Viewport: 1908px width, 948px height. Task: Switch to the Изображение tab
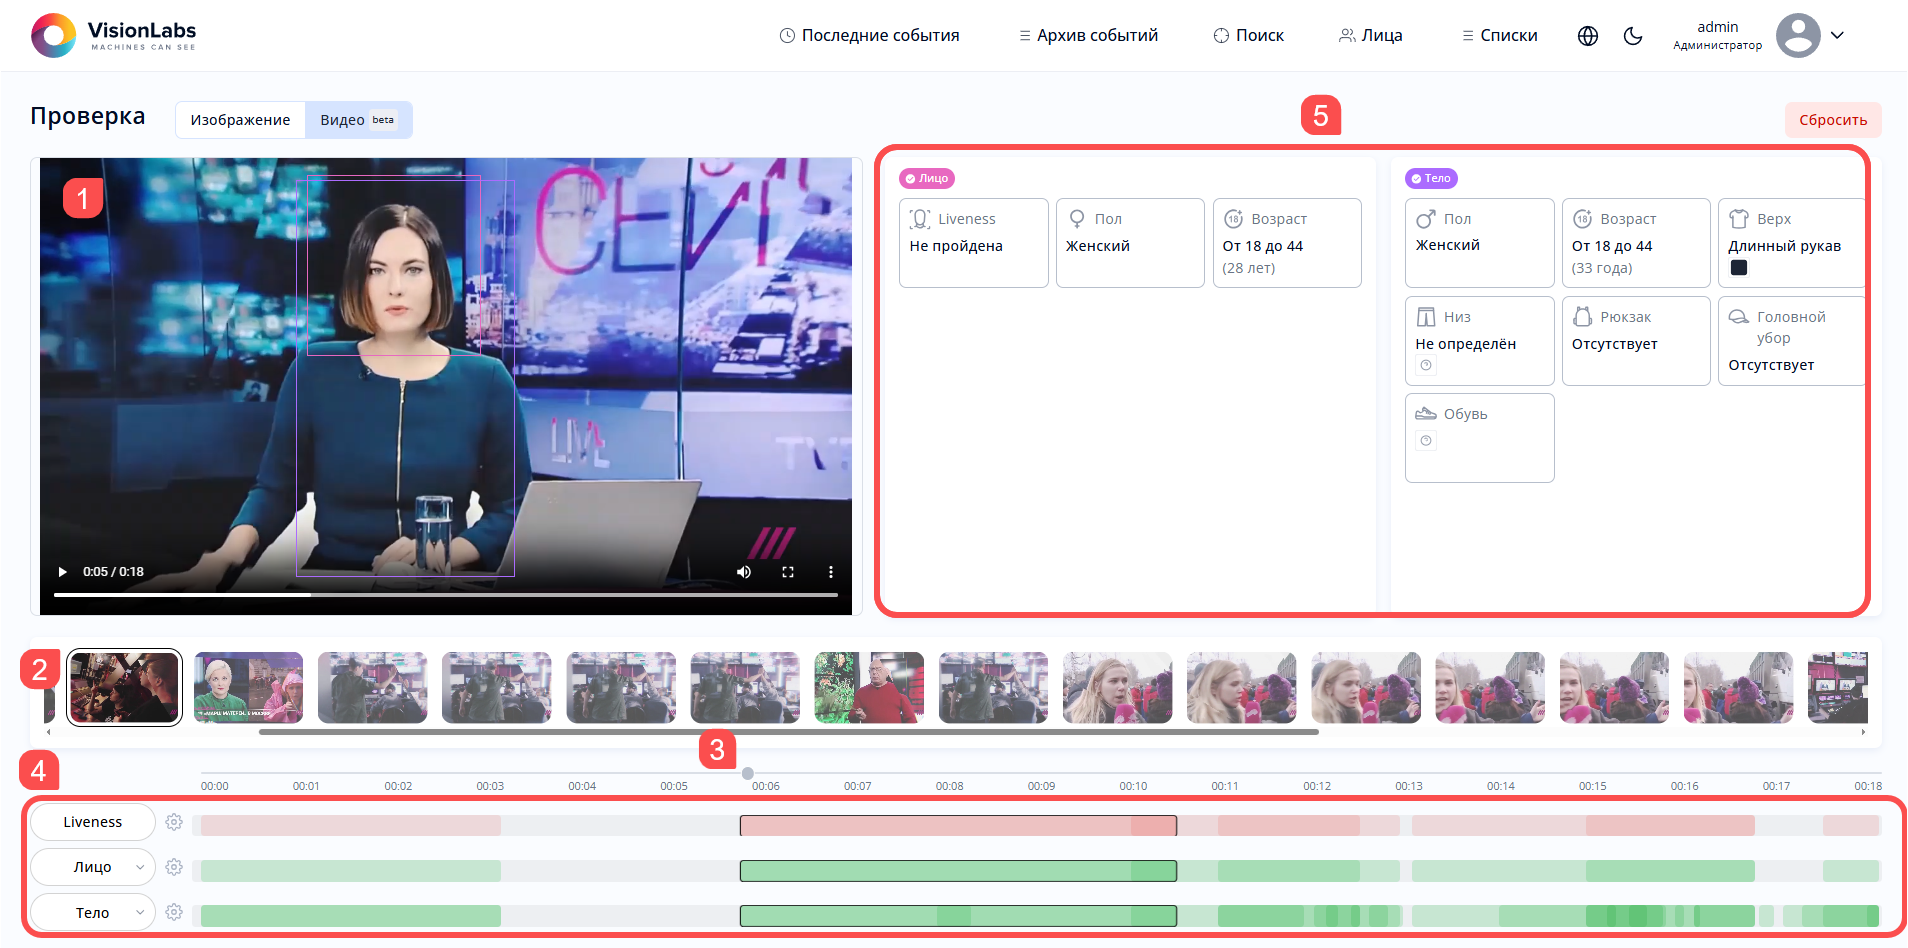(240, 120)
